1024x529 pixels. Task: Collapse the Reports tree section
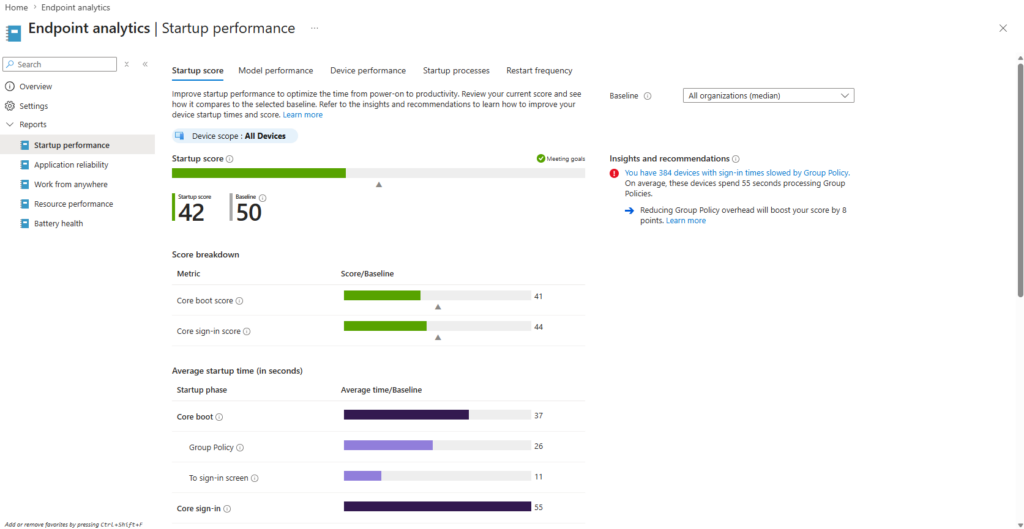coord(10,125)
